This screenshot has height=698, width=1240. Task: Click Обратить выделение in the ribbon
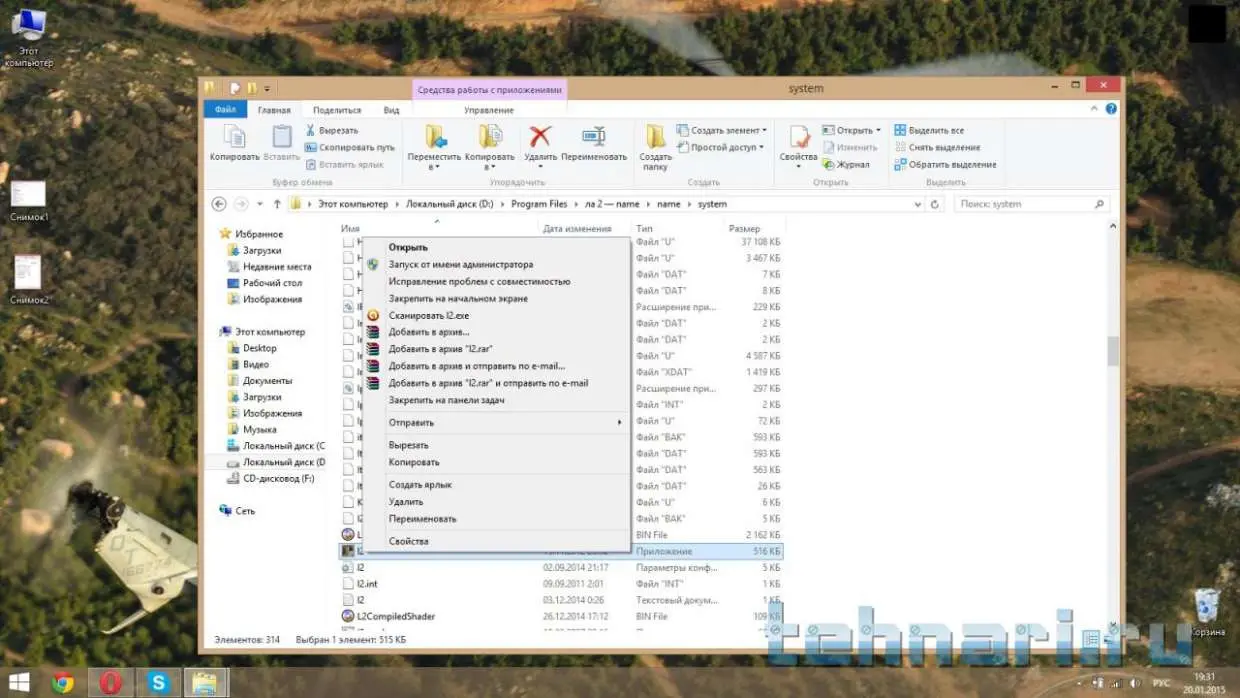945,164
